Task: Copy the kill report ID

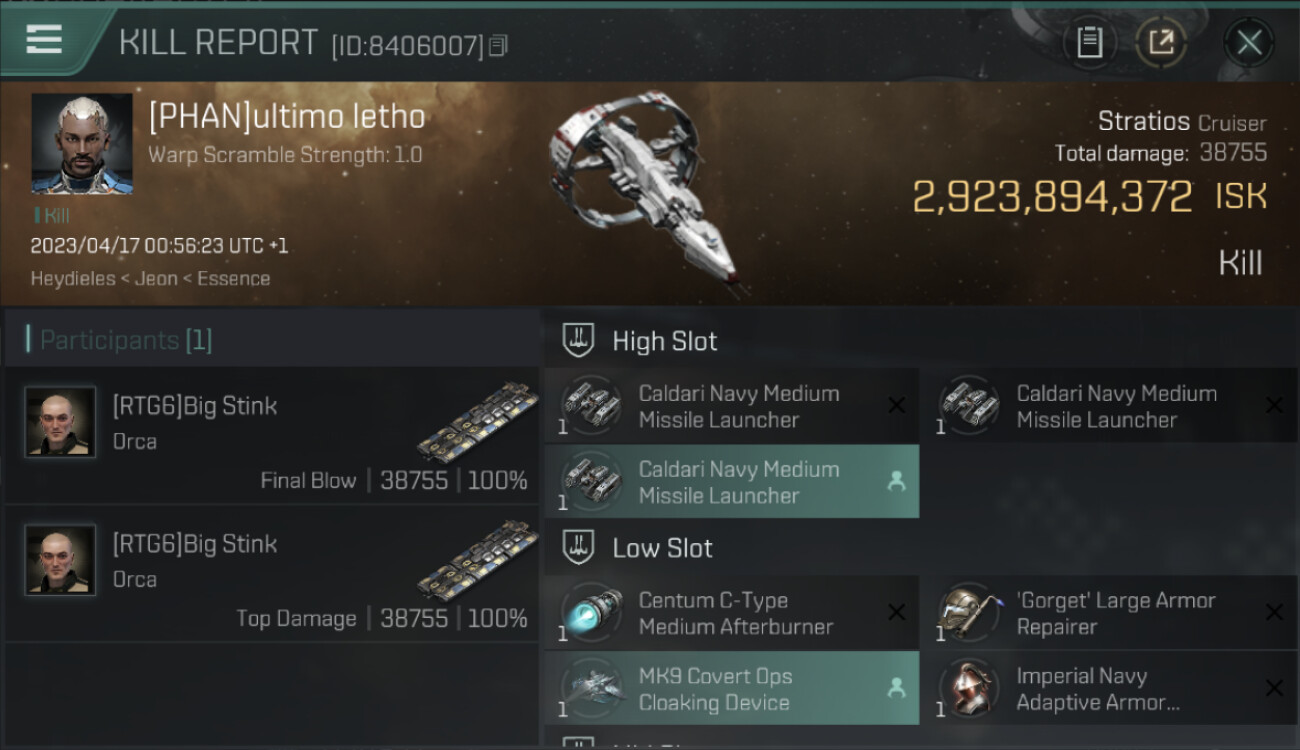Action: click(x=498, y=45)
